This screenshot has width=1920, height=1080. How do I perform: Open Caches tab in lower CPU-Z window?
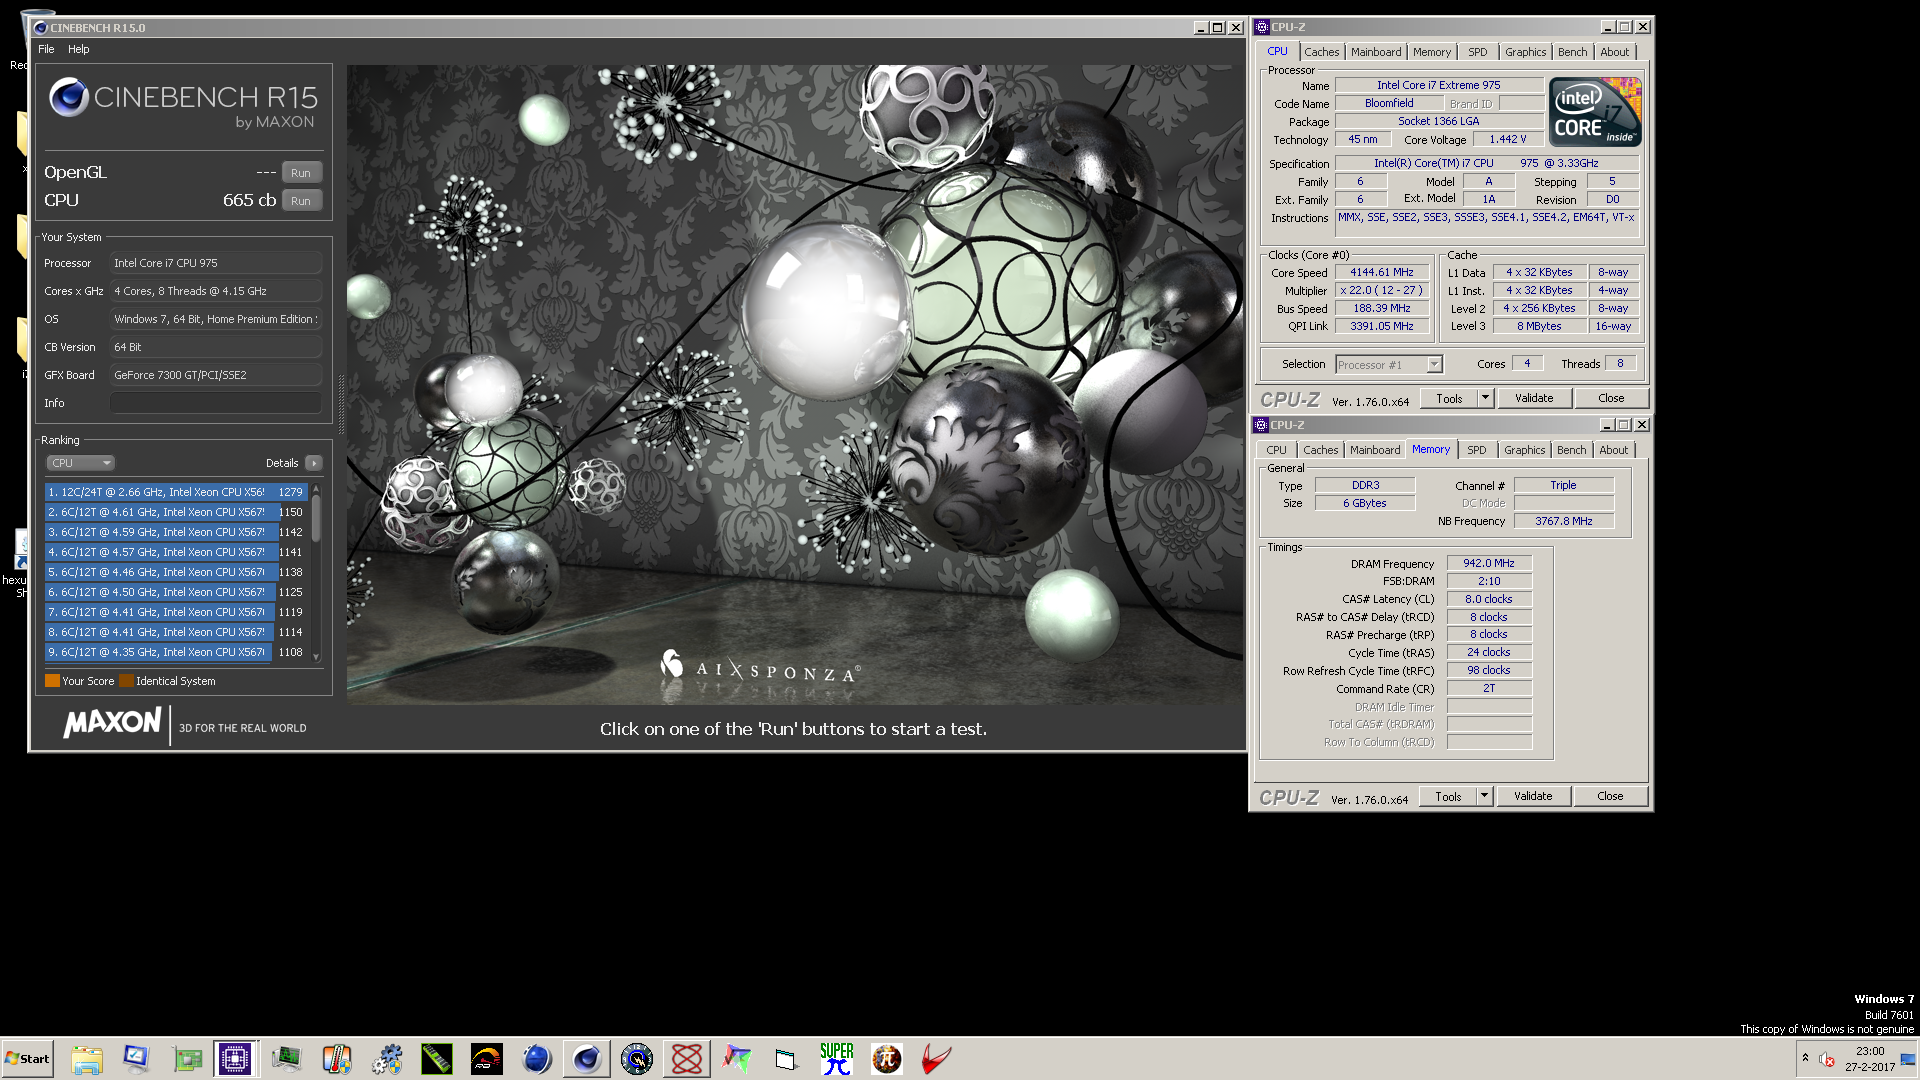(1320, 450)
